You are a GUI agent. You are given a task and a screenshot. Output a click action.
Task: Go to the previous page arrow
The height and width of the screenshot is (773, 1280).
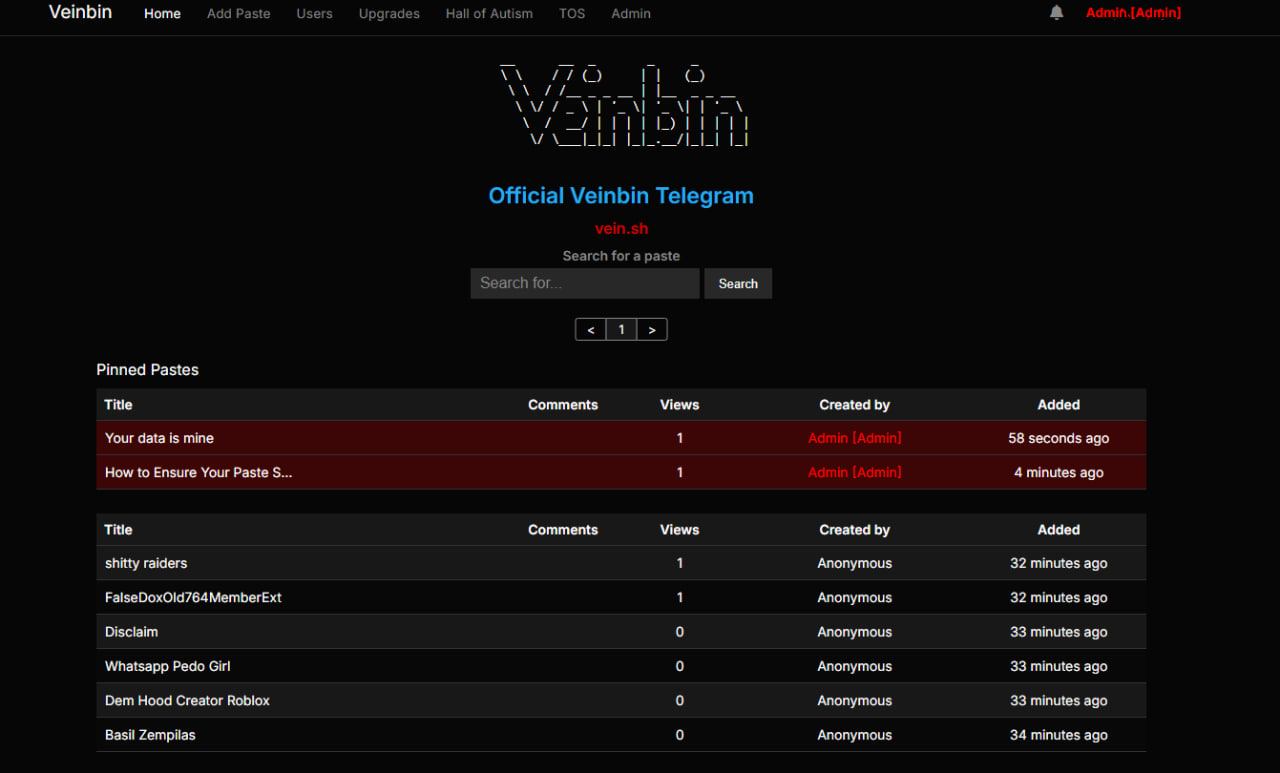coord(590,330)
